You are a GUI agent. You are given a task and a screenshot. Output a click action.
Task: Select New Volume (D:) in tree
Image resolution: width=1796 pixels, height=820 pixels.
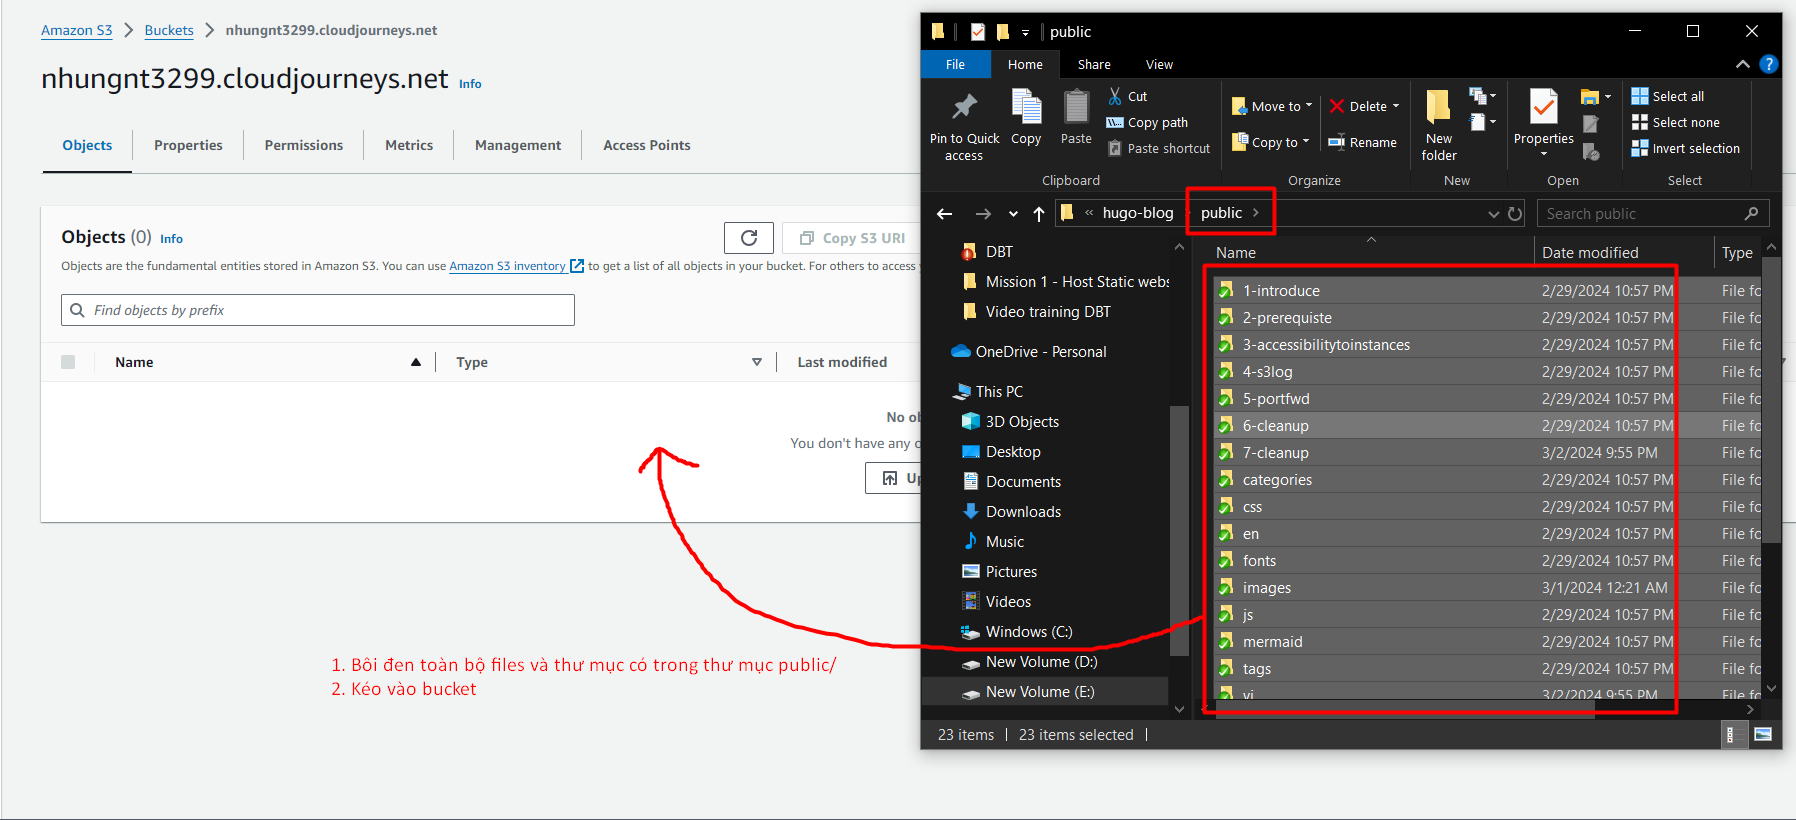coord(1041,662)
